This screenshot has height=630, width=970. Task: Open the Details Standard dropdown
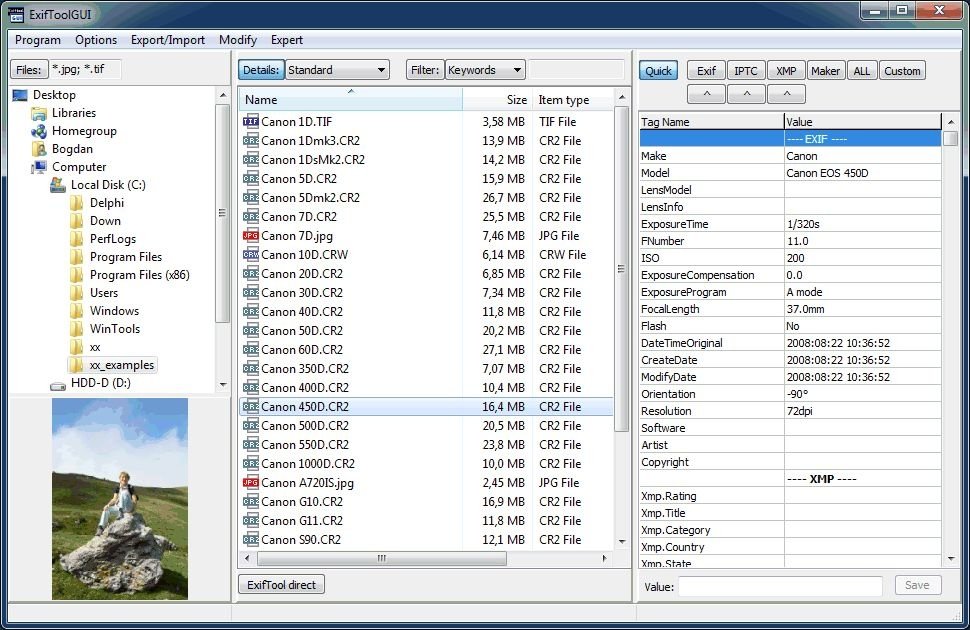click(337, 70)
